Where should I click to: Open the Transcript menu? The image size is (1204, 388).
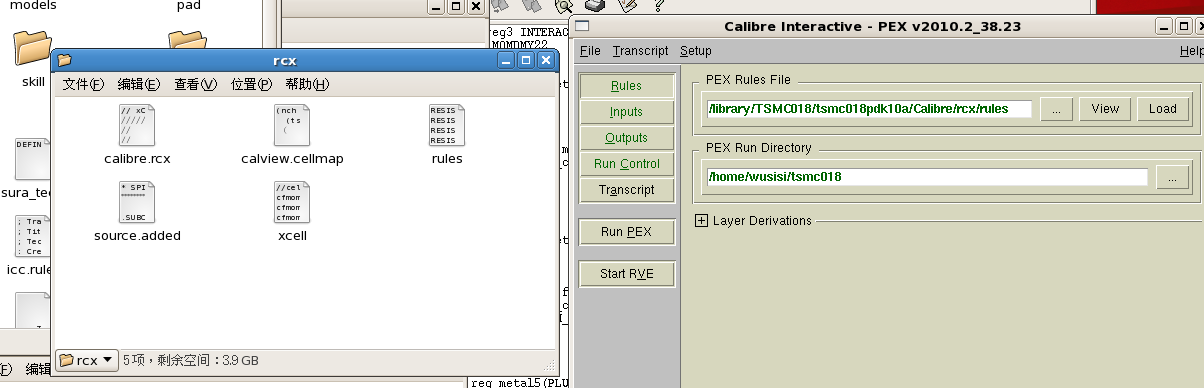click(x=640, y=51)
